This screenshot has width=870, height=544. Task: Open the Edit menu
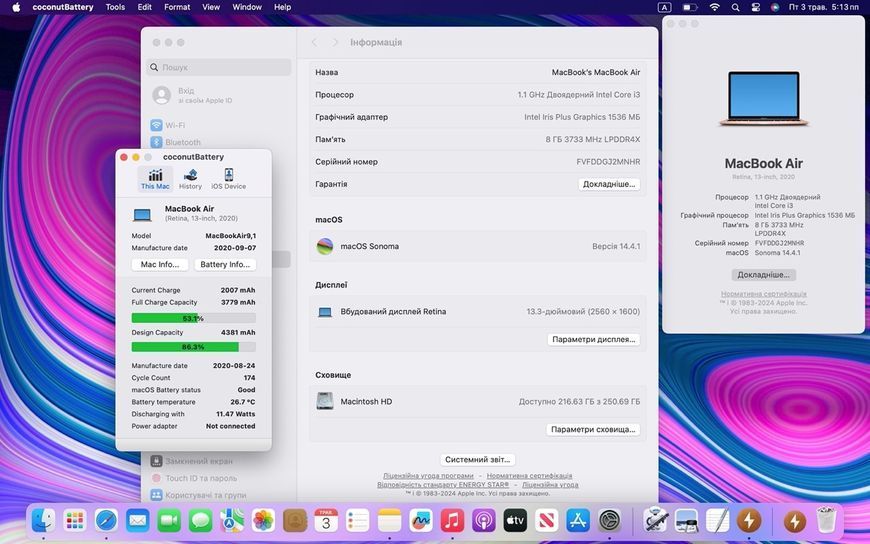coord(145,7)
